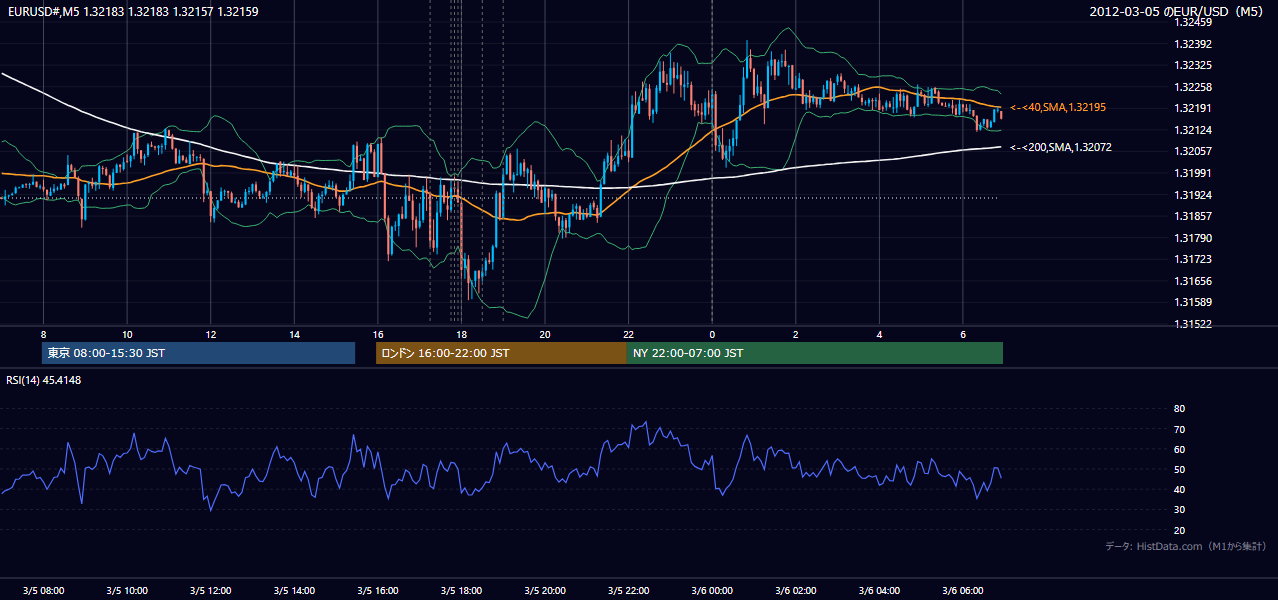
Task: Click price axis label 1.32057
Action: coord(1193,151)
